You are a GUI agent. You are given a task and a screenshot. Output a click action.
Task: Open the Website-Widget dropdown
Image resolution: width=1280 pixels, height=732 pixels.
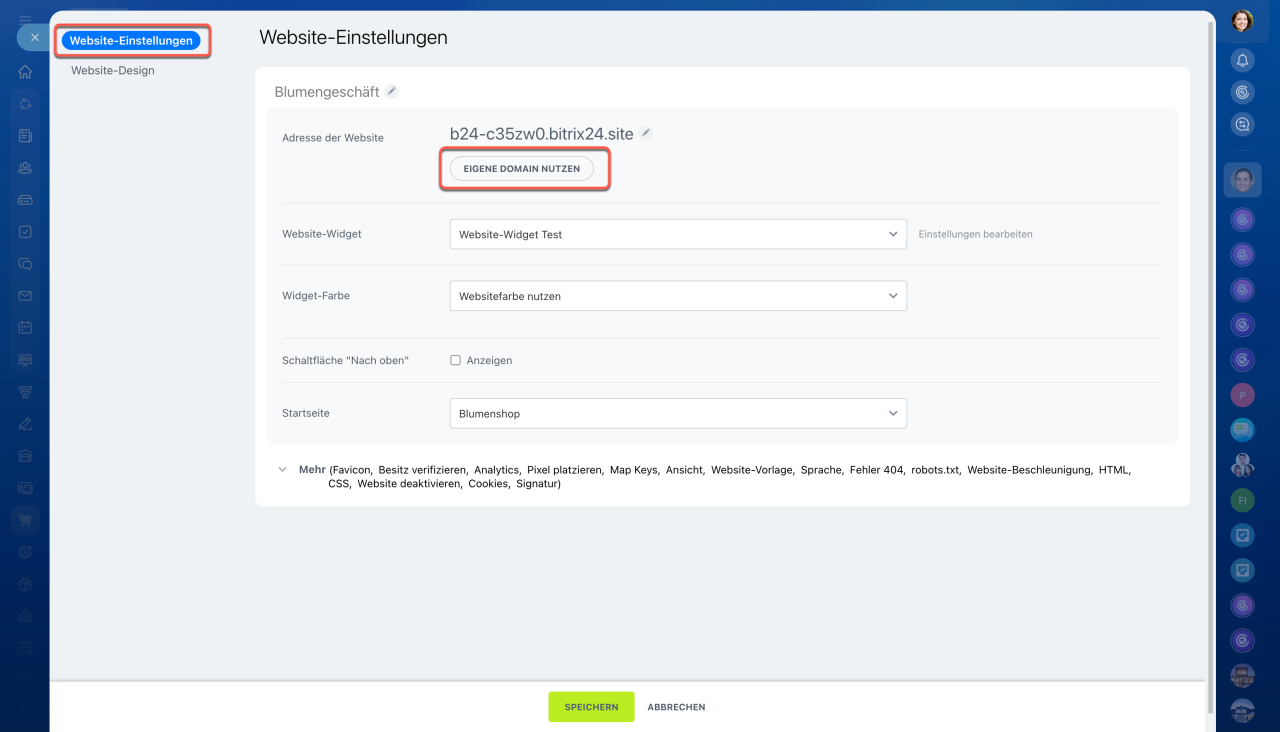tap(678, 234)
